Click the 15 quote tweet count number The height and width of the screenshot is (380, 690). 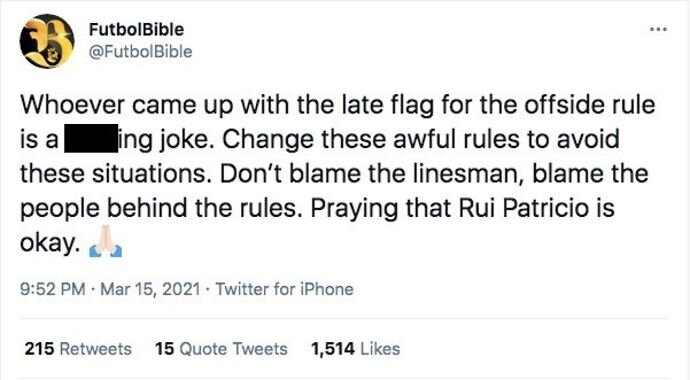click(x=165, y=349)
